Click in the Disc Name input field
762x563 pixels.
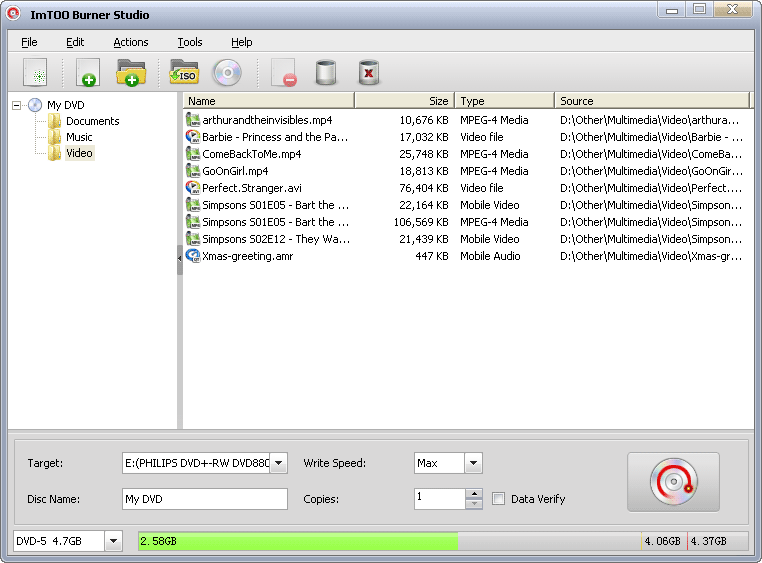coord(205,499)
